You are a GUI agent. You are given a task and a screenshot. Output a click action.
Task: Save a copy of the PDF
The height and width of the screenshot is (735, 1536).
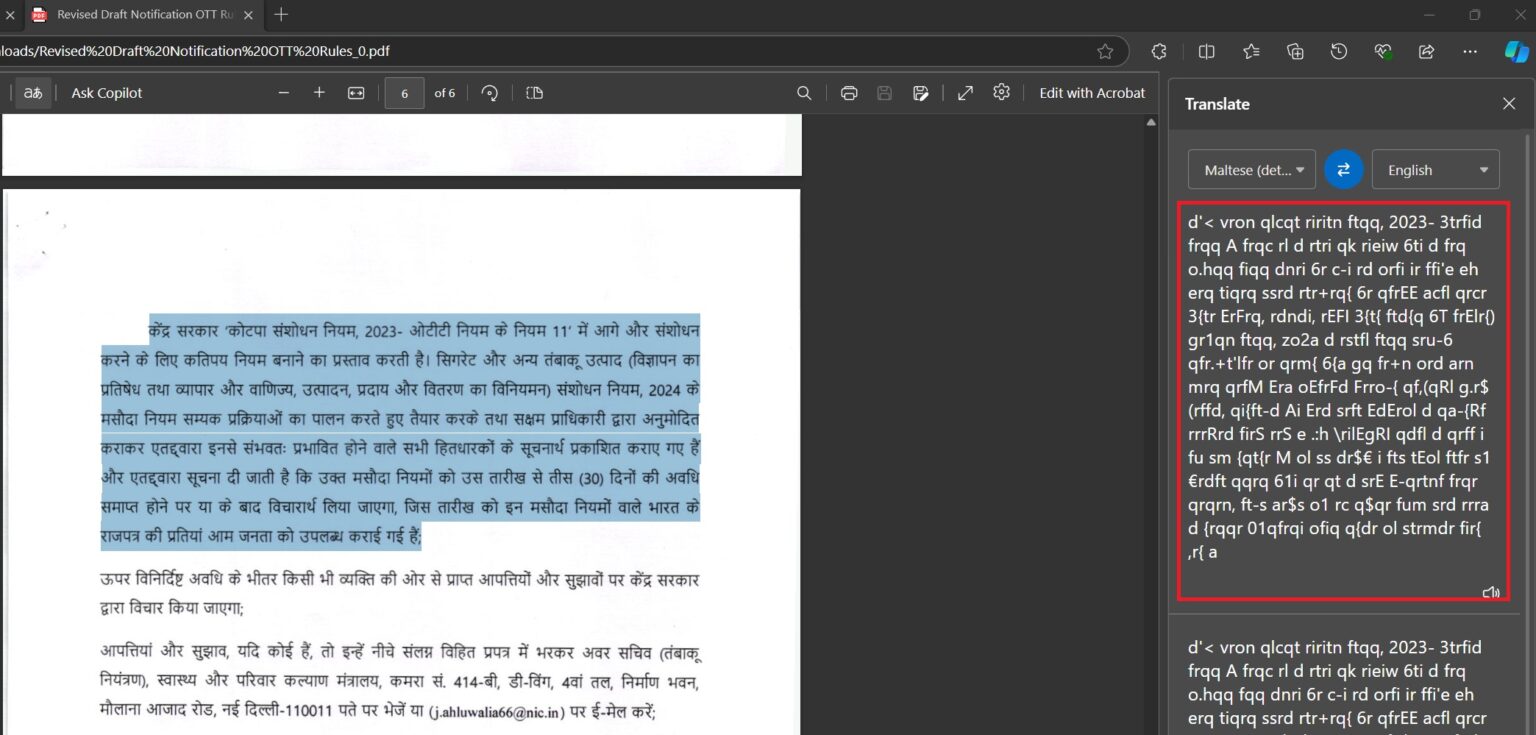(x=884, y=92)
